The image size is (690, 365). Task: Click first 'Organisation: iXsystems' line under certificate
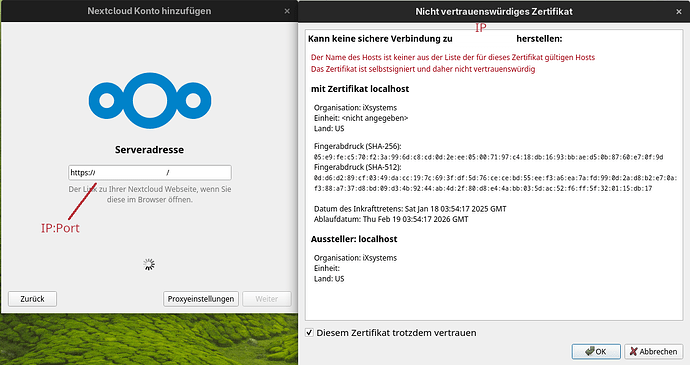(x=356, y=107)
